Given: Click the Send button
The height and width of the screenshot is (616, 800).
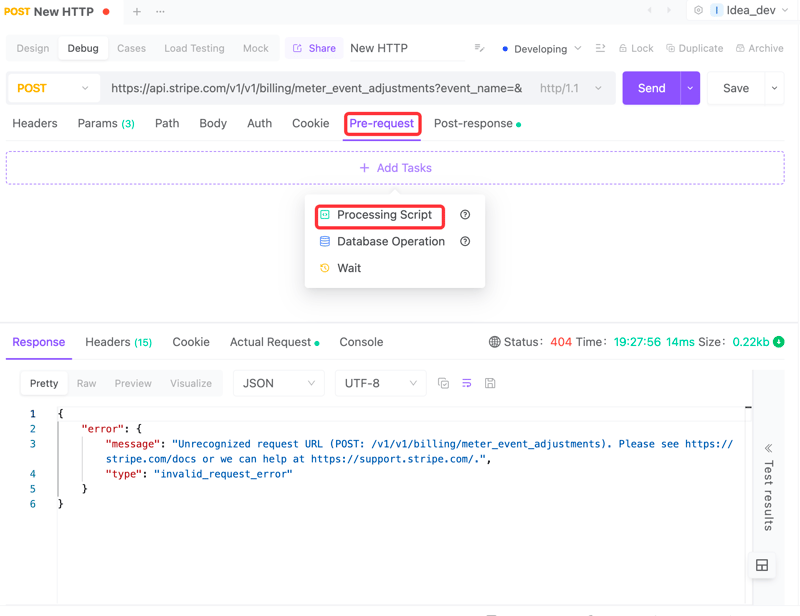Looking at the screenshot, I should click(x=651, y=88).
